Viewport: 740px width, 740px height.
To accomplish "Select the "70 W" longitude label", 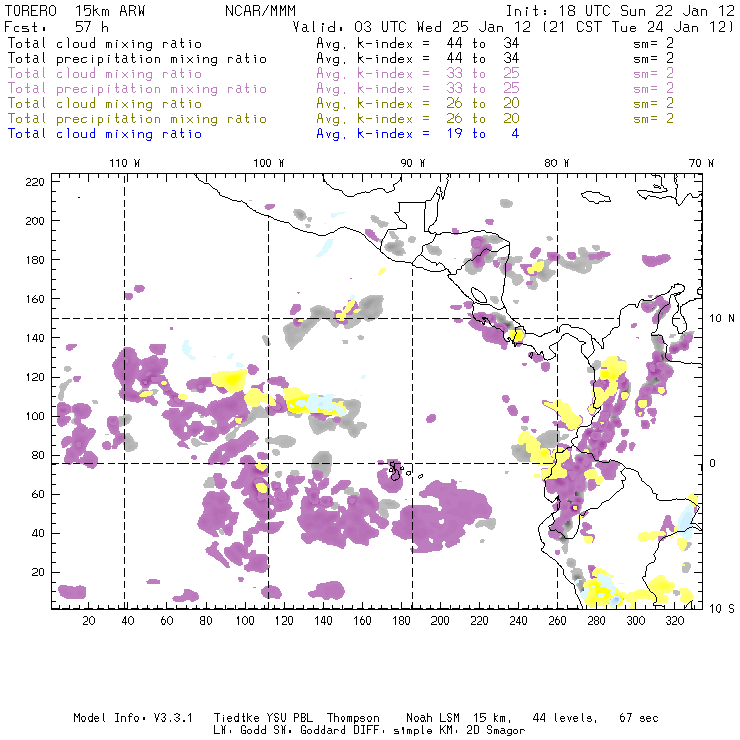I will (x=701, y=163).
